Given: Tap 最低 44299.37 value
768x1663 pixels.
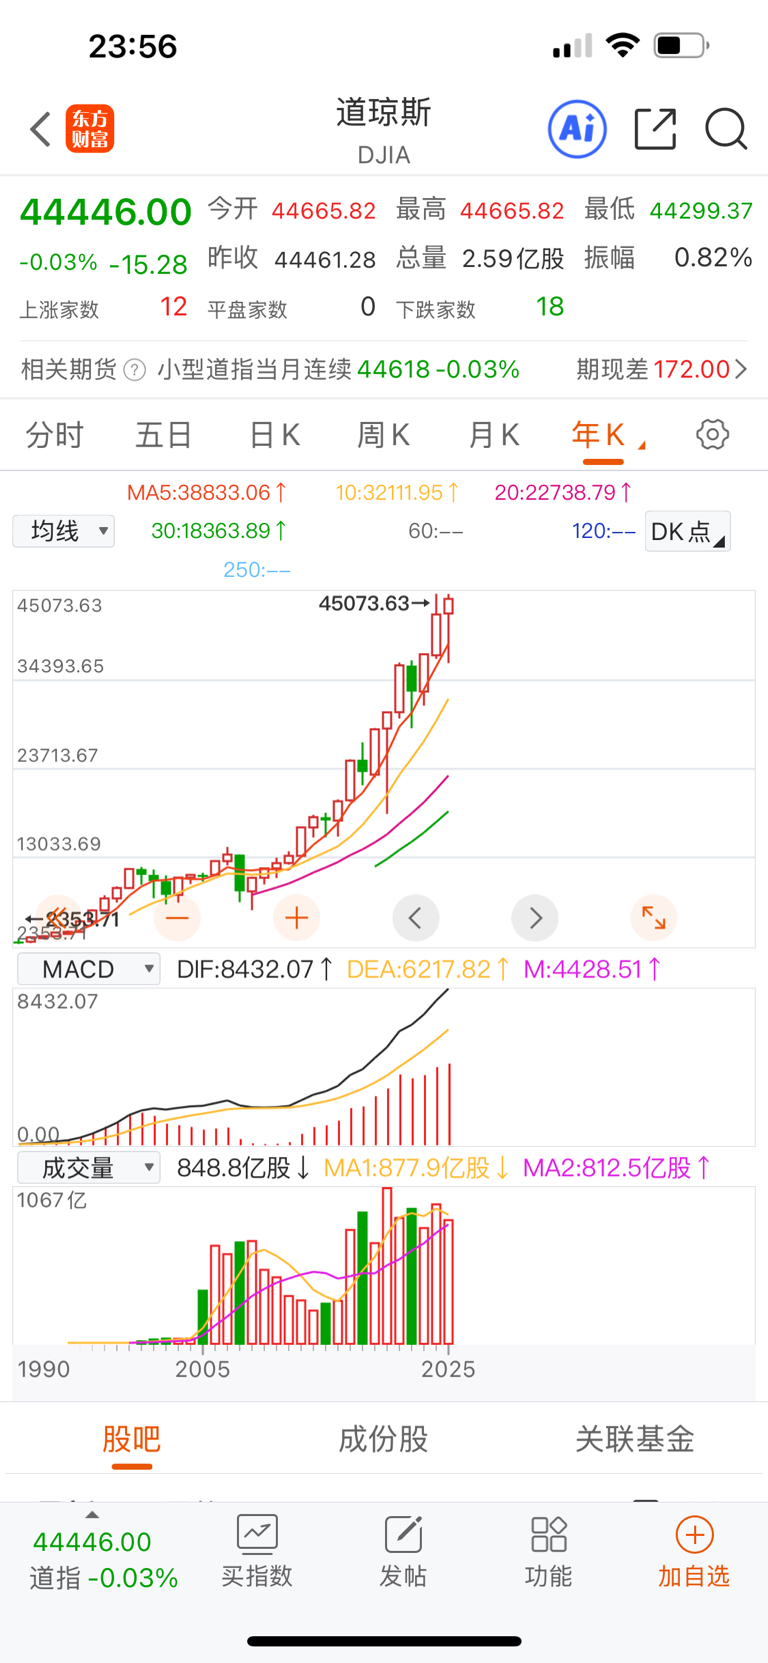Looking at the screenshot, I should 701,211.
